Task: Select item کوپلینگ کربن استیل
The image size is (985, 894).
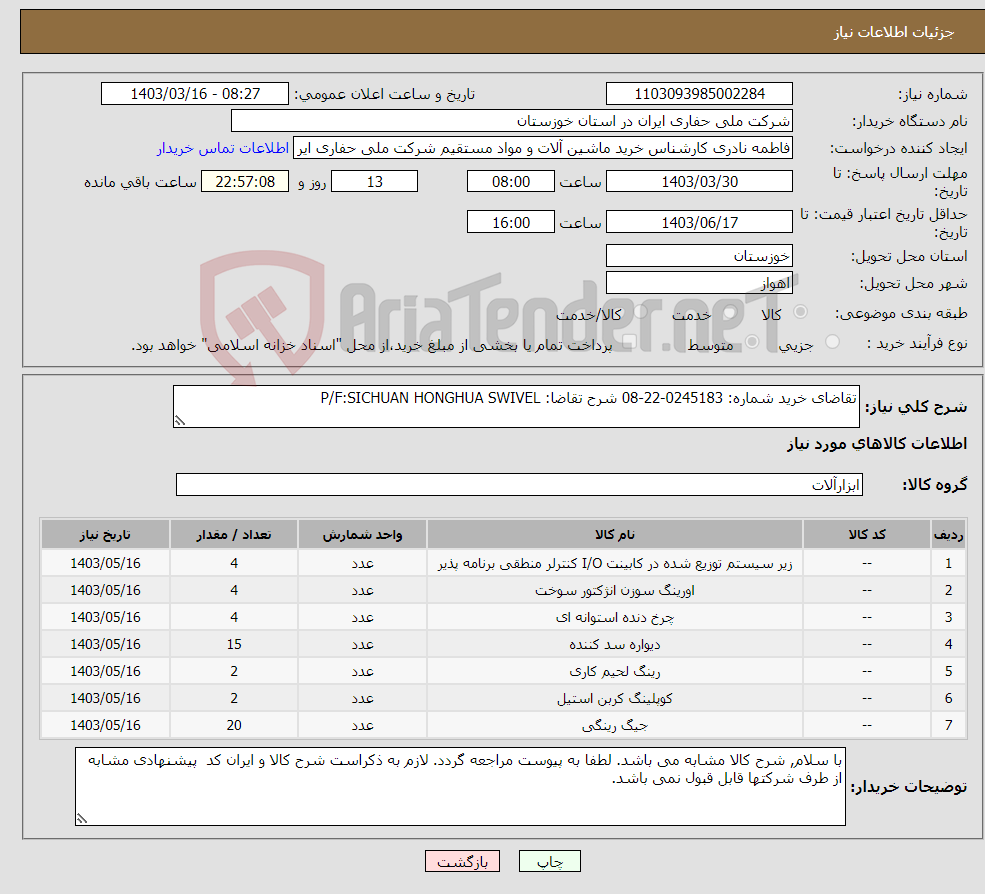Action: [x=615, y=699]
